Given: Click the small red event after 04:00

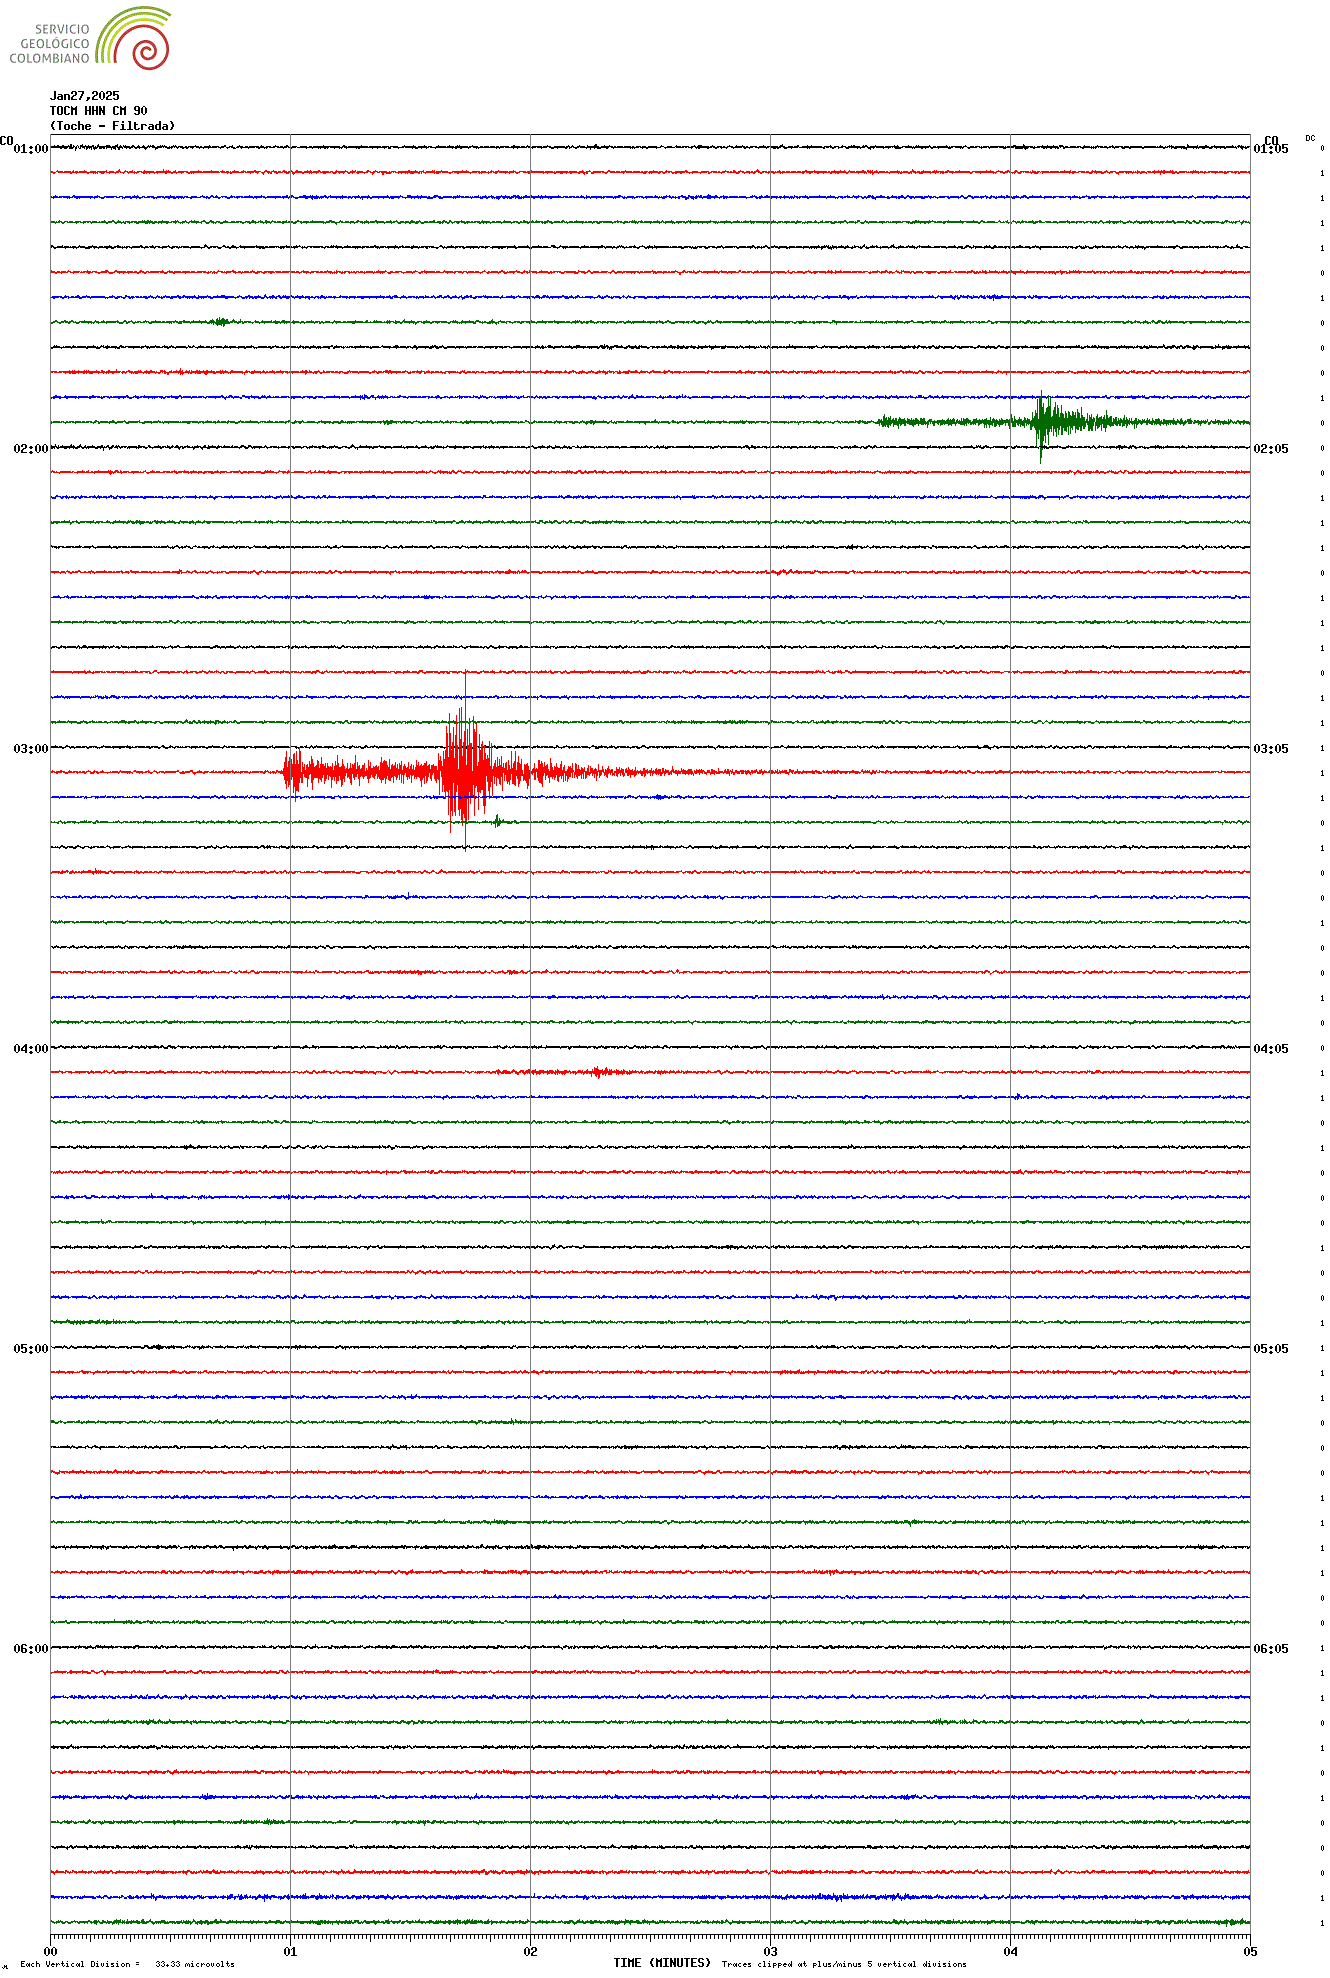Looking at the screenshot, I should coord(598,1072).
